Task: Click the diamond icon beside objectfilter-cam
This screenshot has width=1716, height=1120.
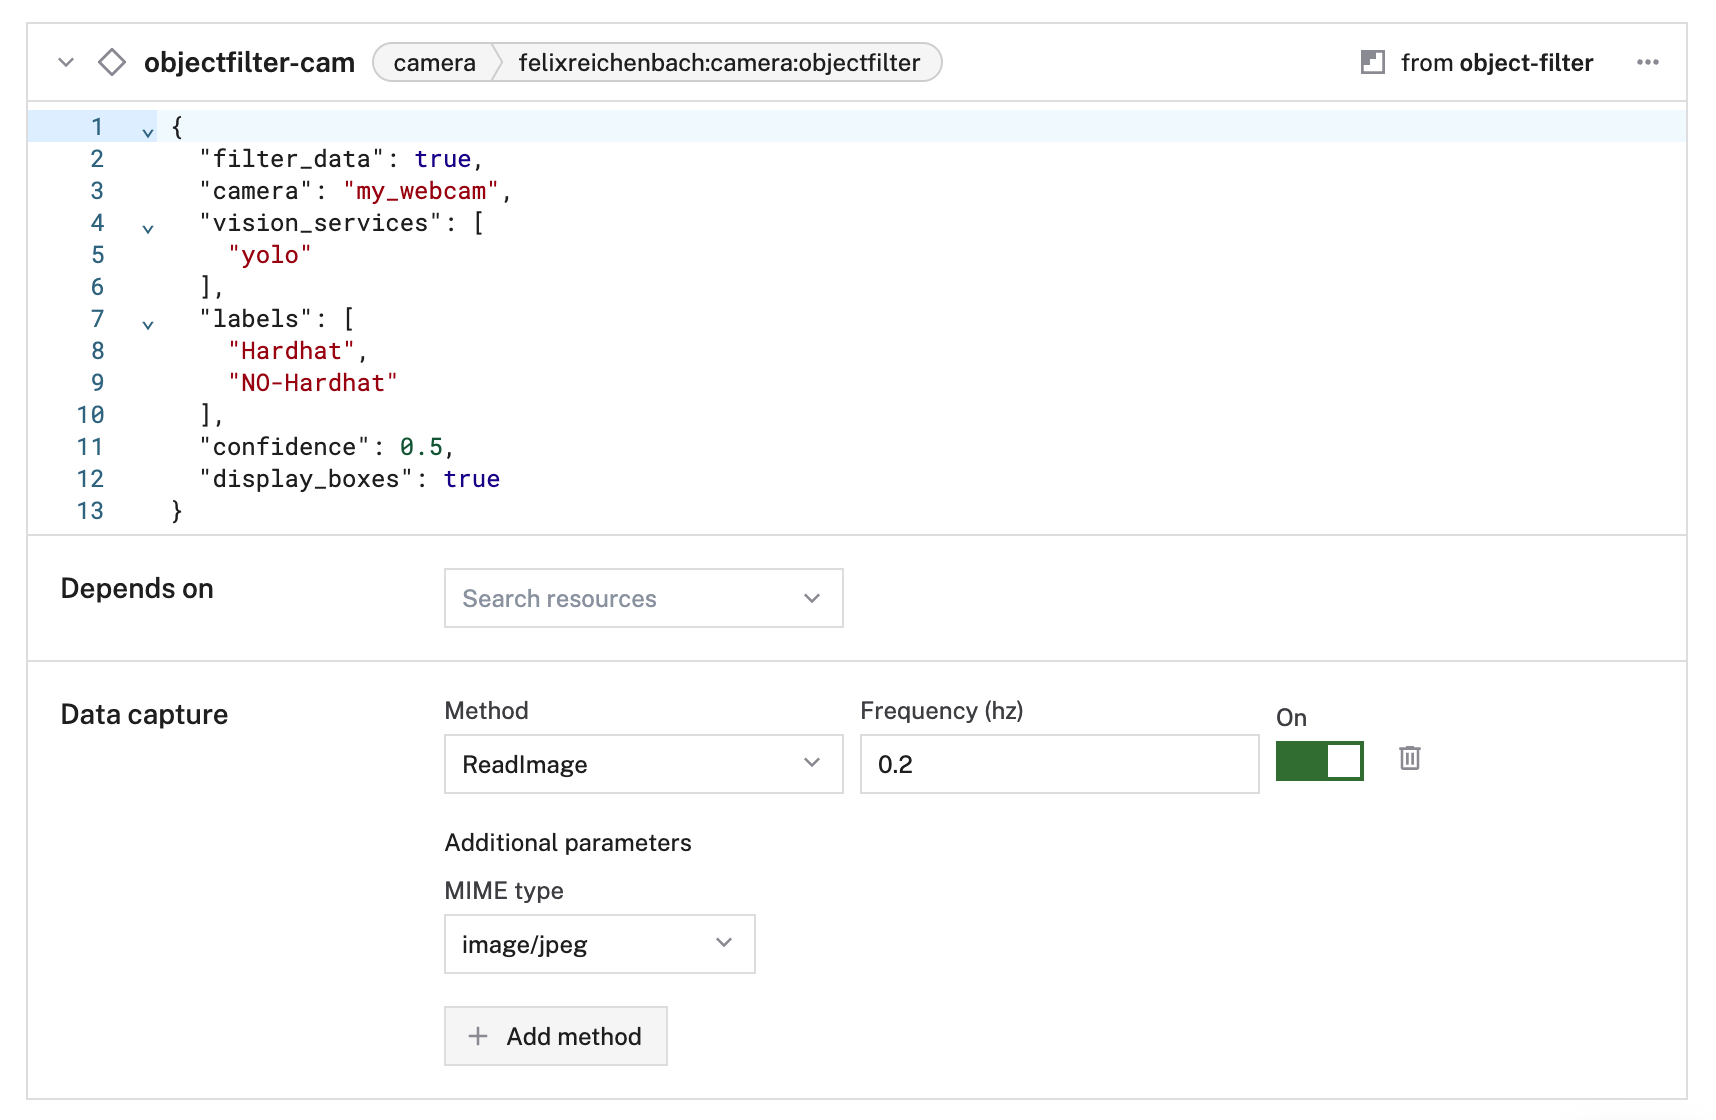Action: (112, 62)
